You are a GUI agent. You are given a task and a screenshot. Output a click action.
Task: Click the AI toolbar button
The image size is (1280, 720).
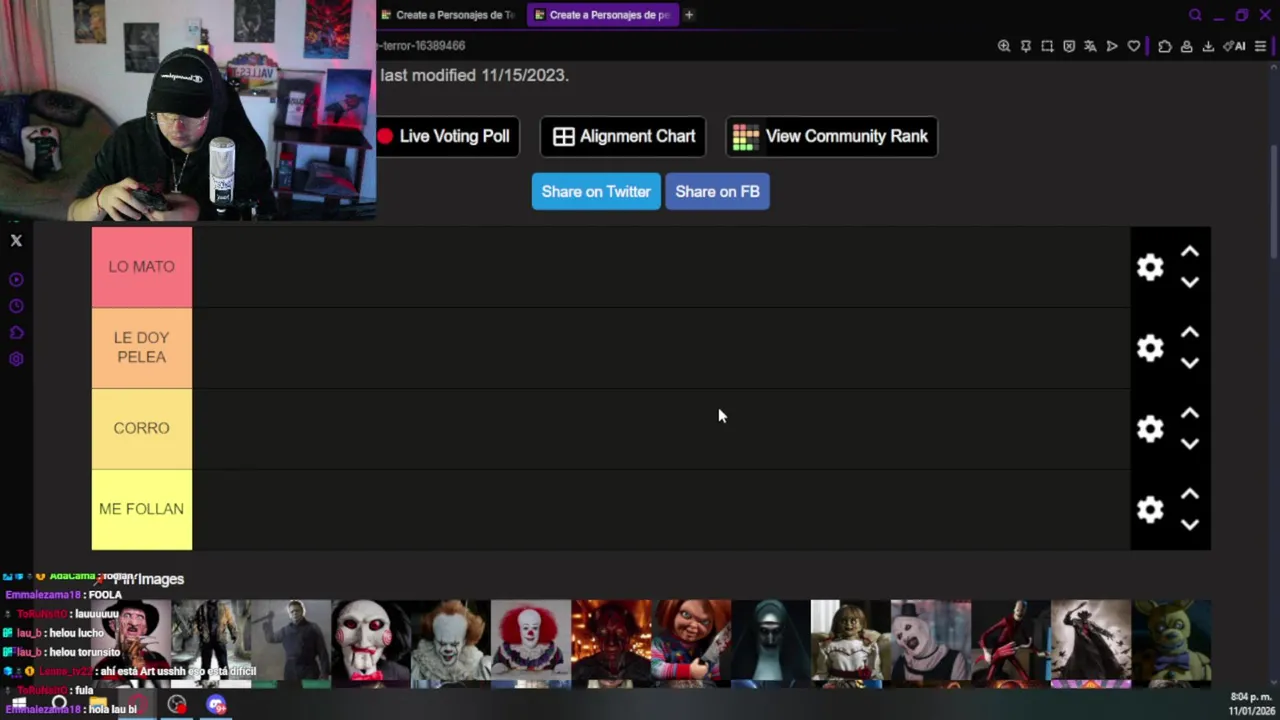tap(1234, 46)
